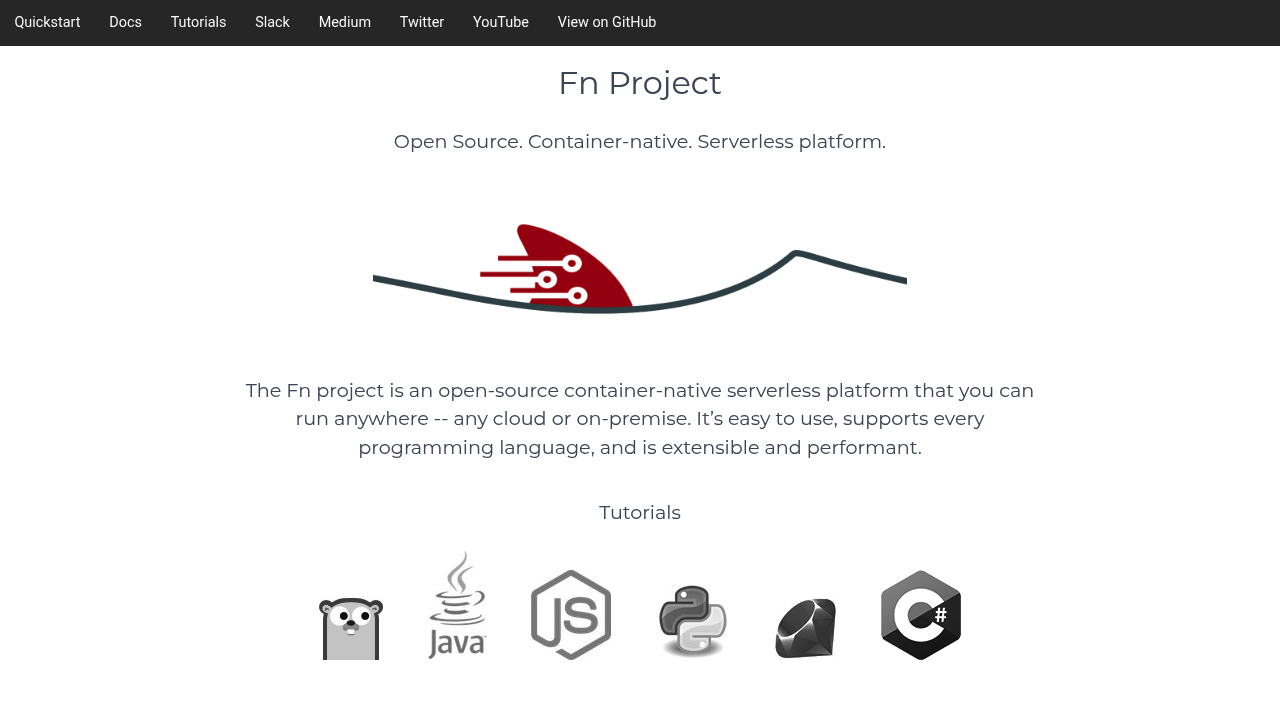The height and width of the screenshot is (720, 1280).
Task: Open the Java tutorial icon
Action: (457, 606)
